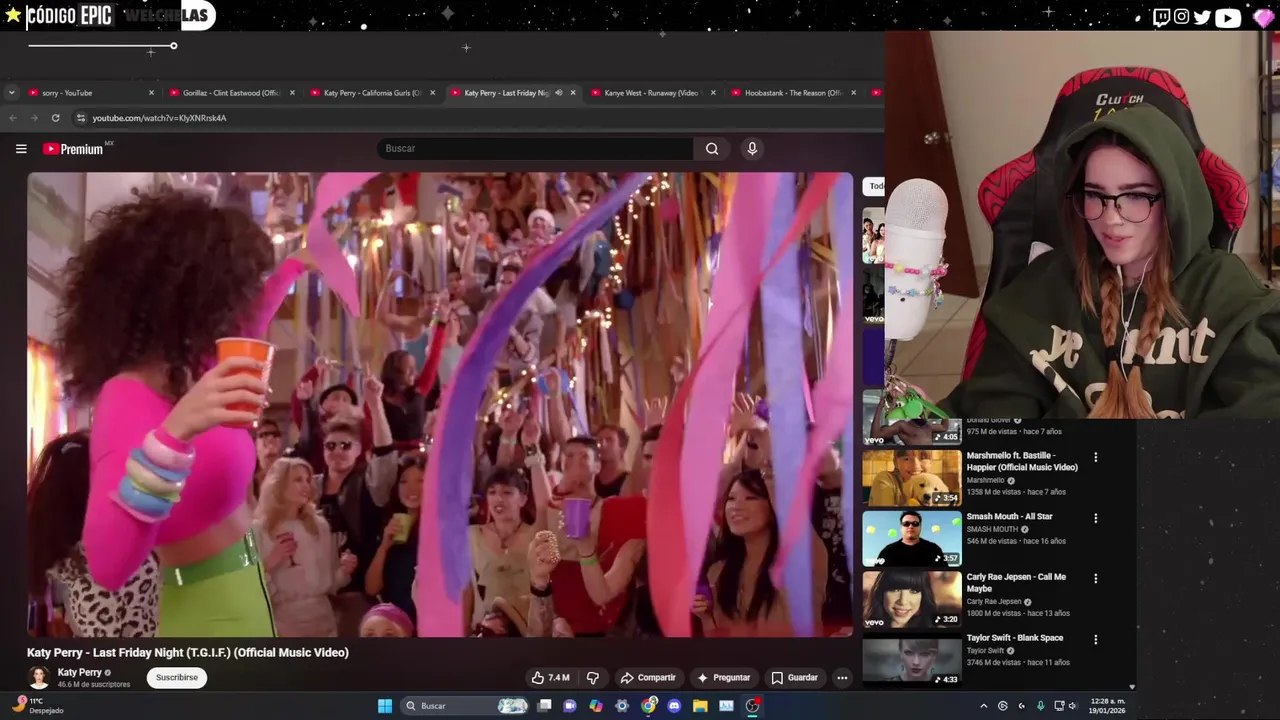
Task: Click the Windows taskbar Buscar search box
Action: point(465,706)
